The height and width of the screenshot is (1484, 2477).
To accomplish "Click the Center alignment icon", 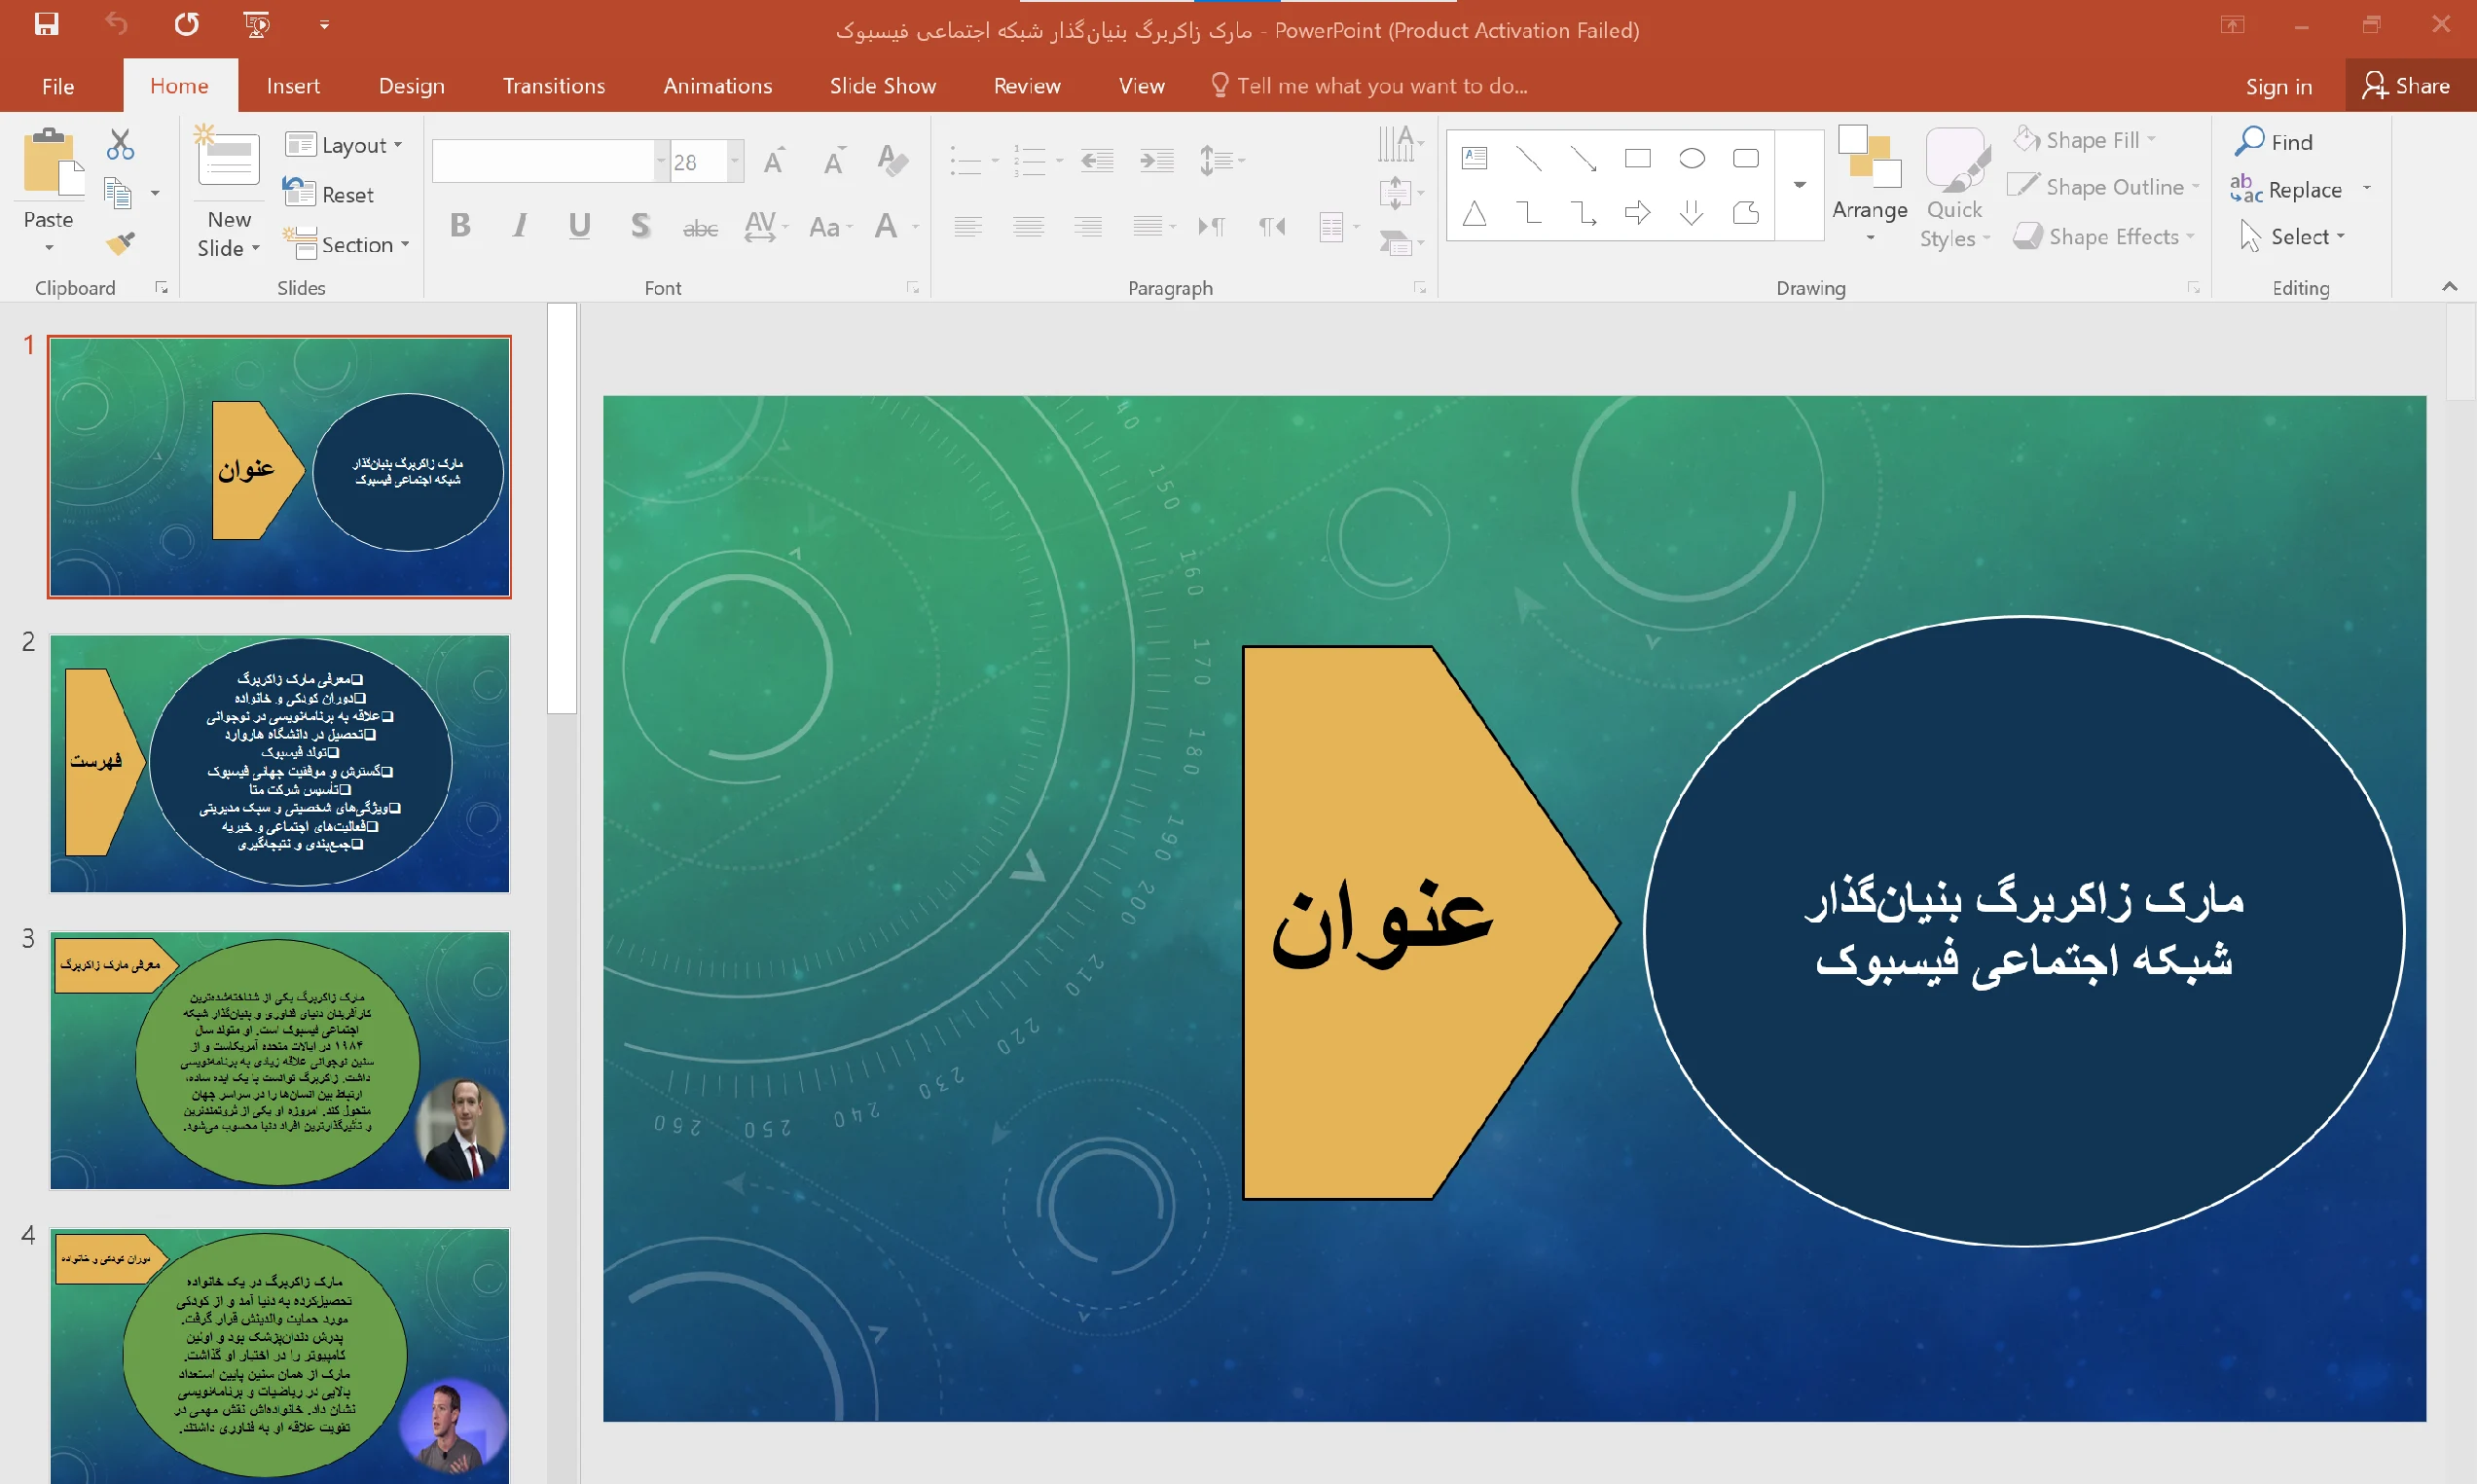I will click(1028, 227).
